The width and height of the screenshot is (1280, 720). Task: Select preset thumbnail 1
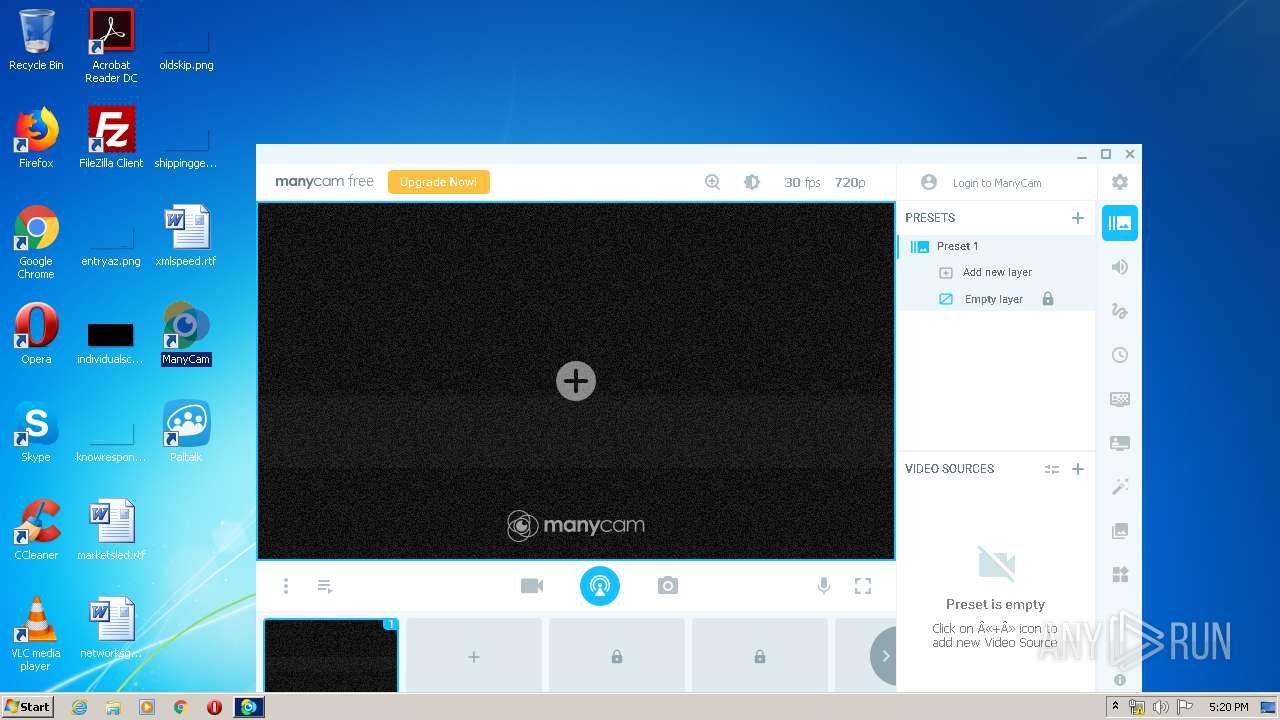tap(331, 655)
